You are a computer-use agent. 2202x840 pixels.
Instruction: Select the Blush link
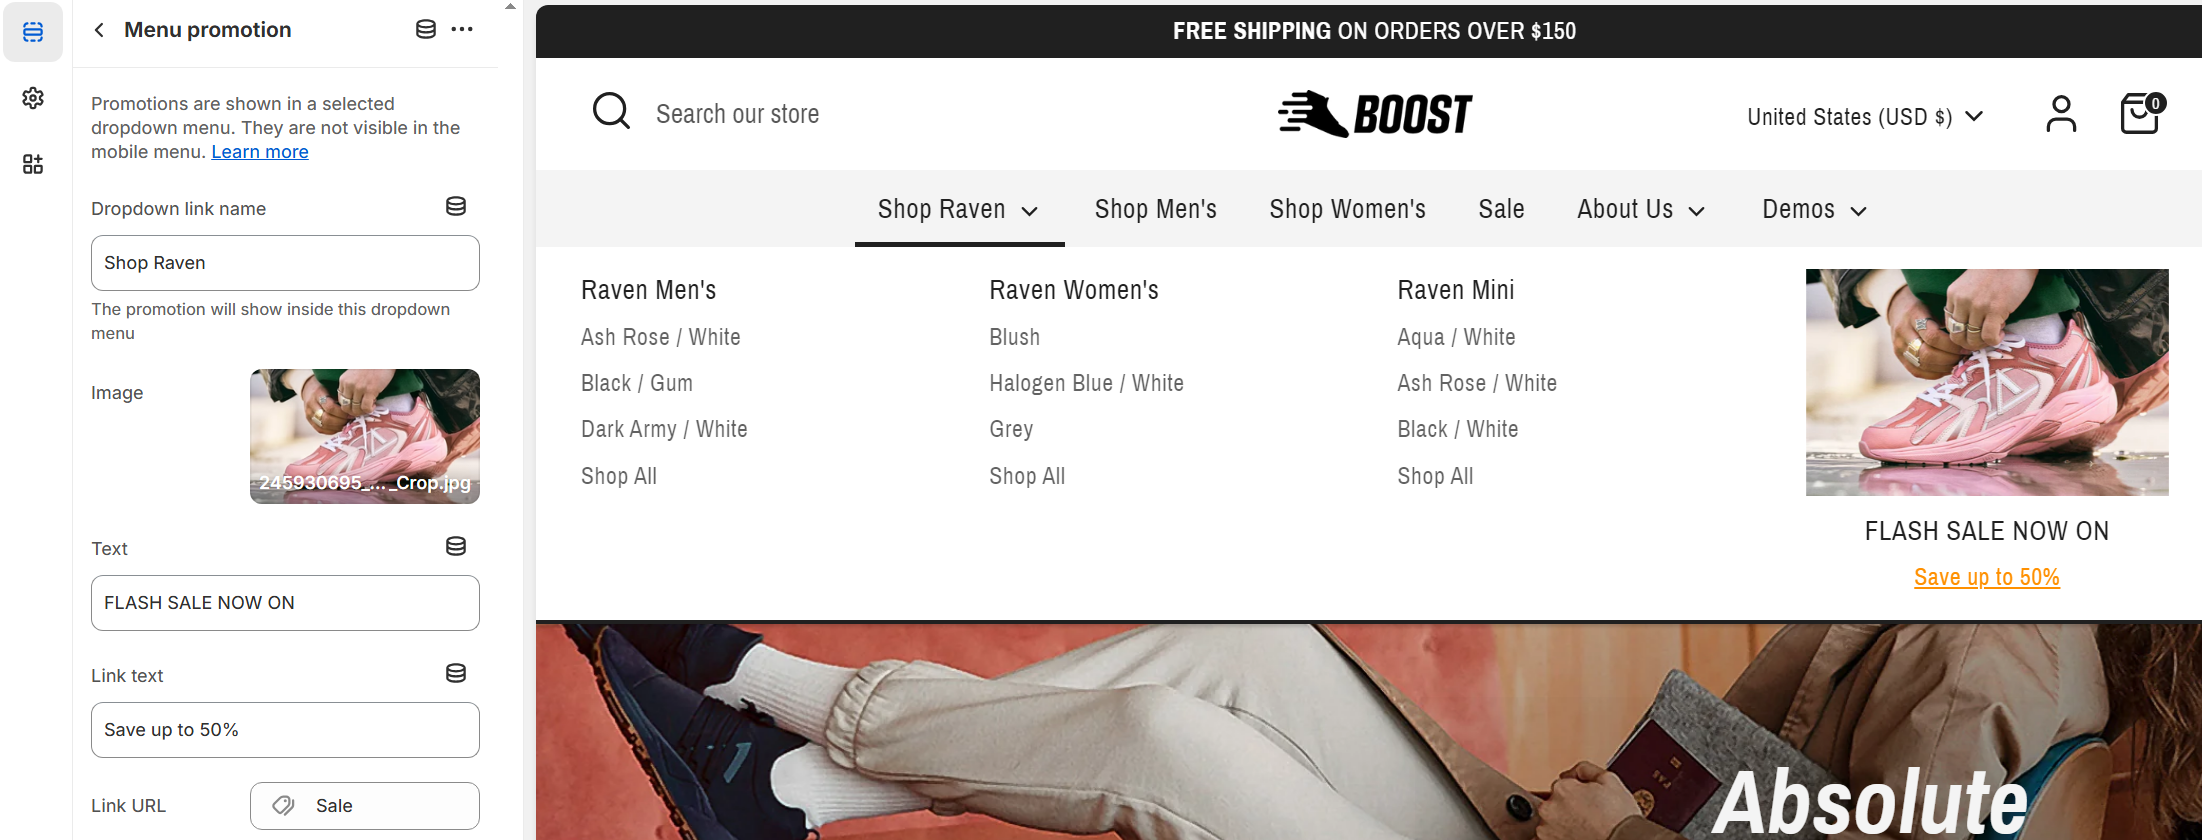pos(1015,337)
